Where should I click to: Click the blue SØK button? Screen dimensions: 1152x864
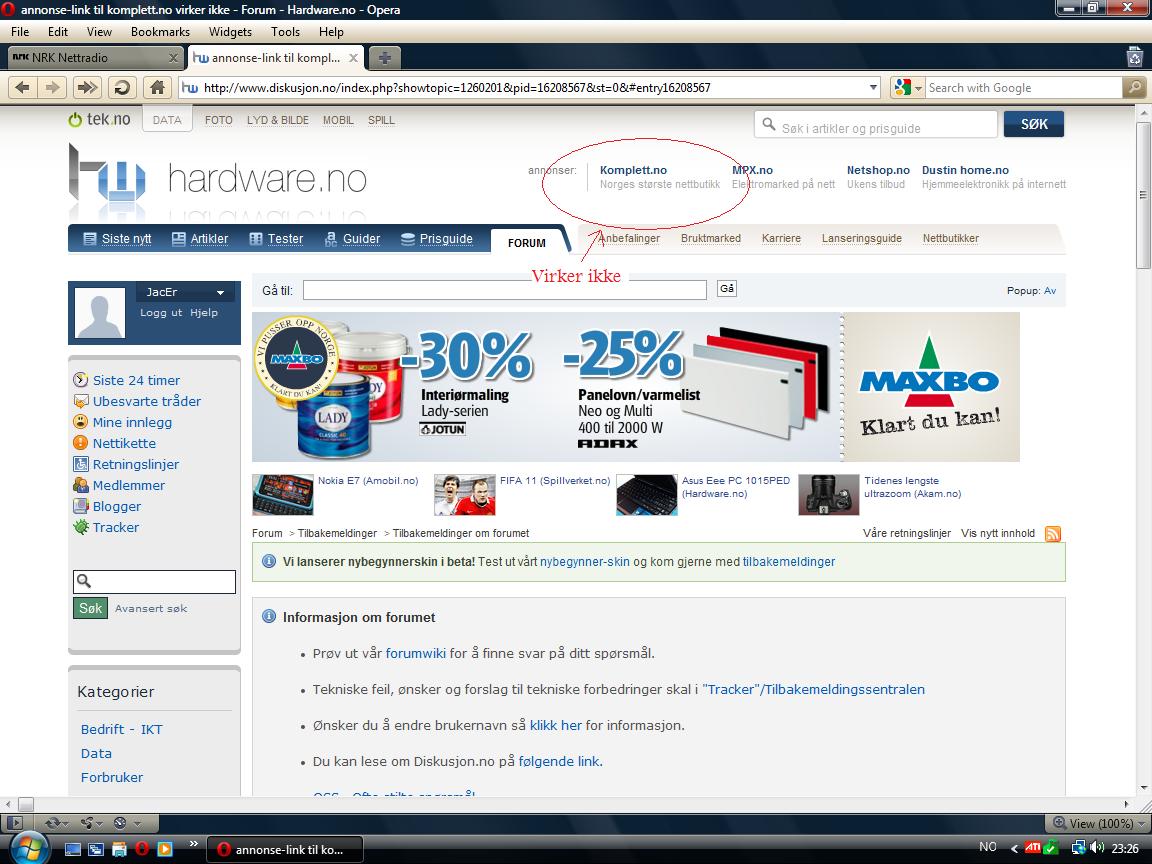click(1034, 124)
